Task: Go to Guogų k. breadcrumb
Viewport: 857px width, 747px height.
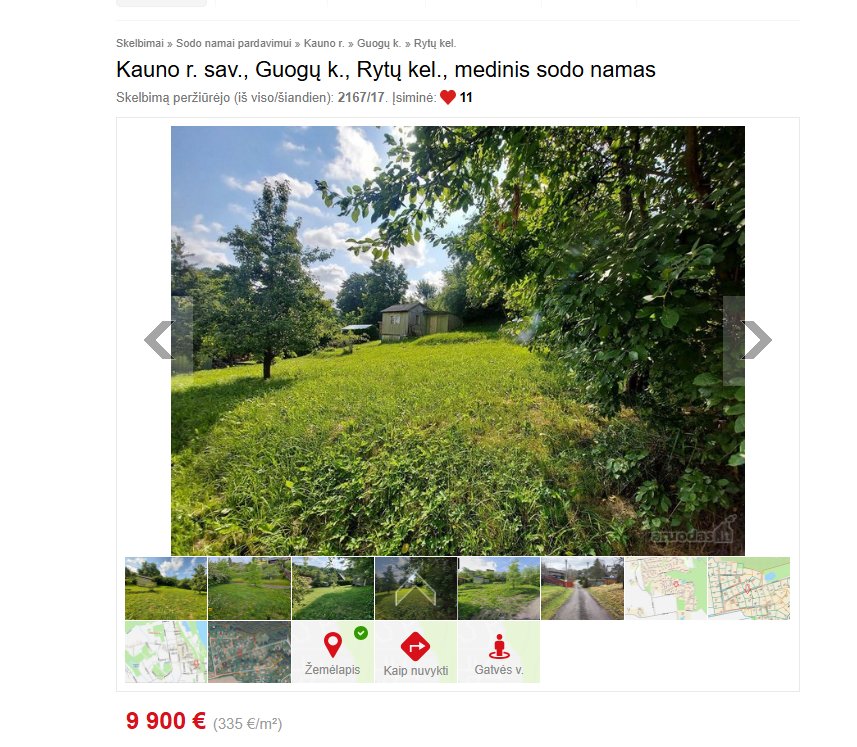Action: (x=379, y=43)
